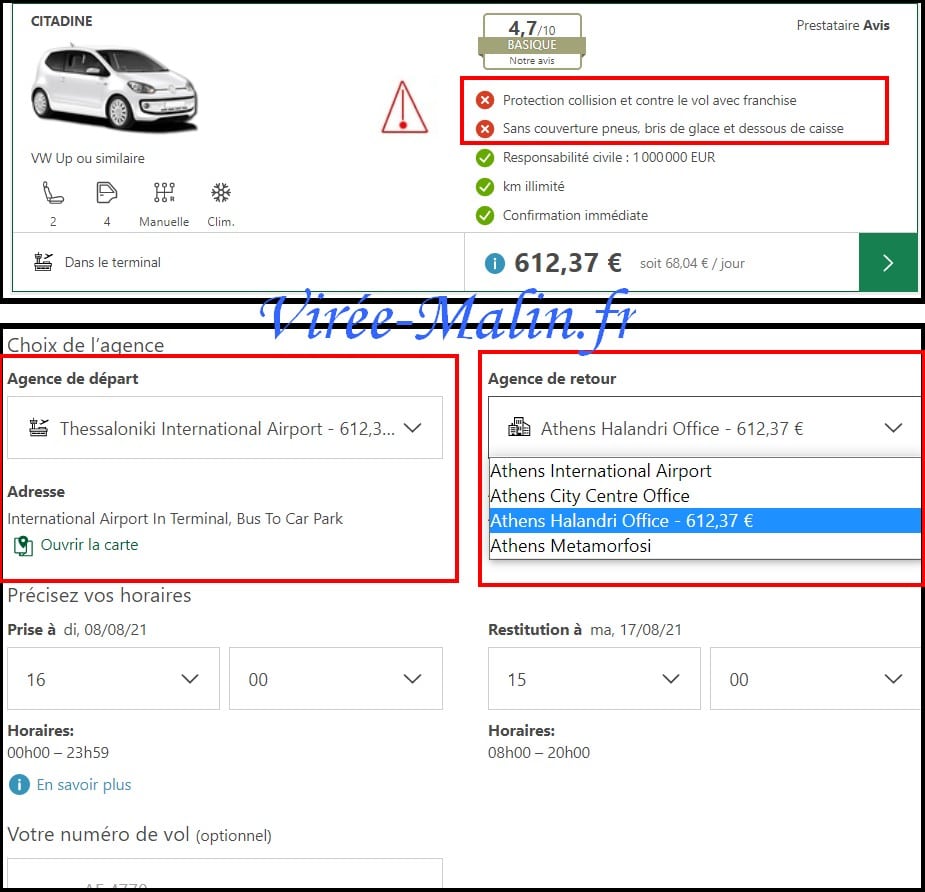Open the Agence de départ dropdown
925x892 pixels.
pos(225,428)
